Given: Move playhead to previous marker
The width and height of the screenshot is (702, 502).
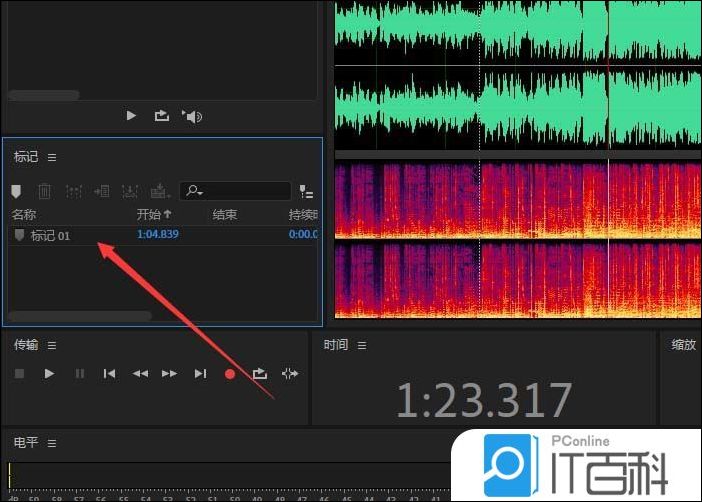Looking at the screenshot, I should 109,373.
